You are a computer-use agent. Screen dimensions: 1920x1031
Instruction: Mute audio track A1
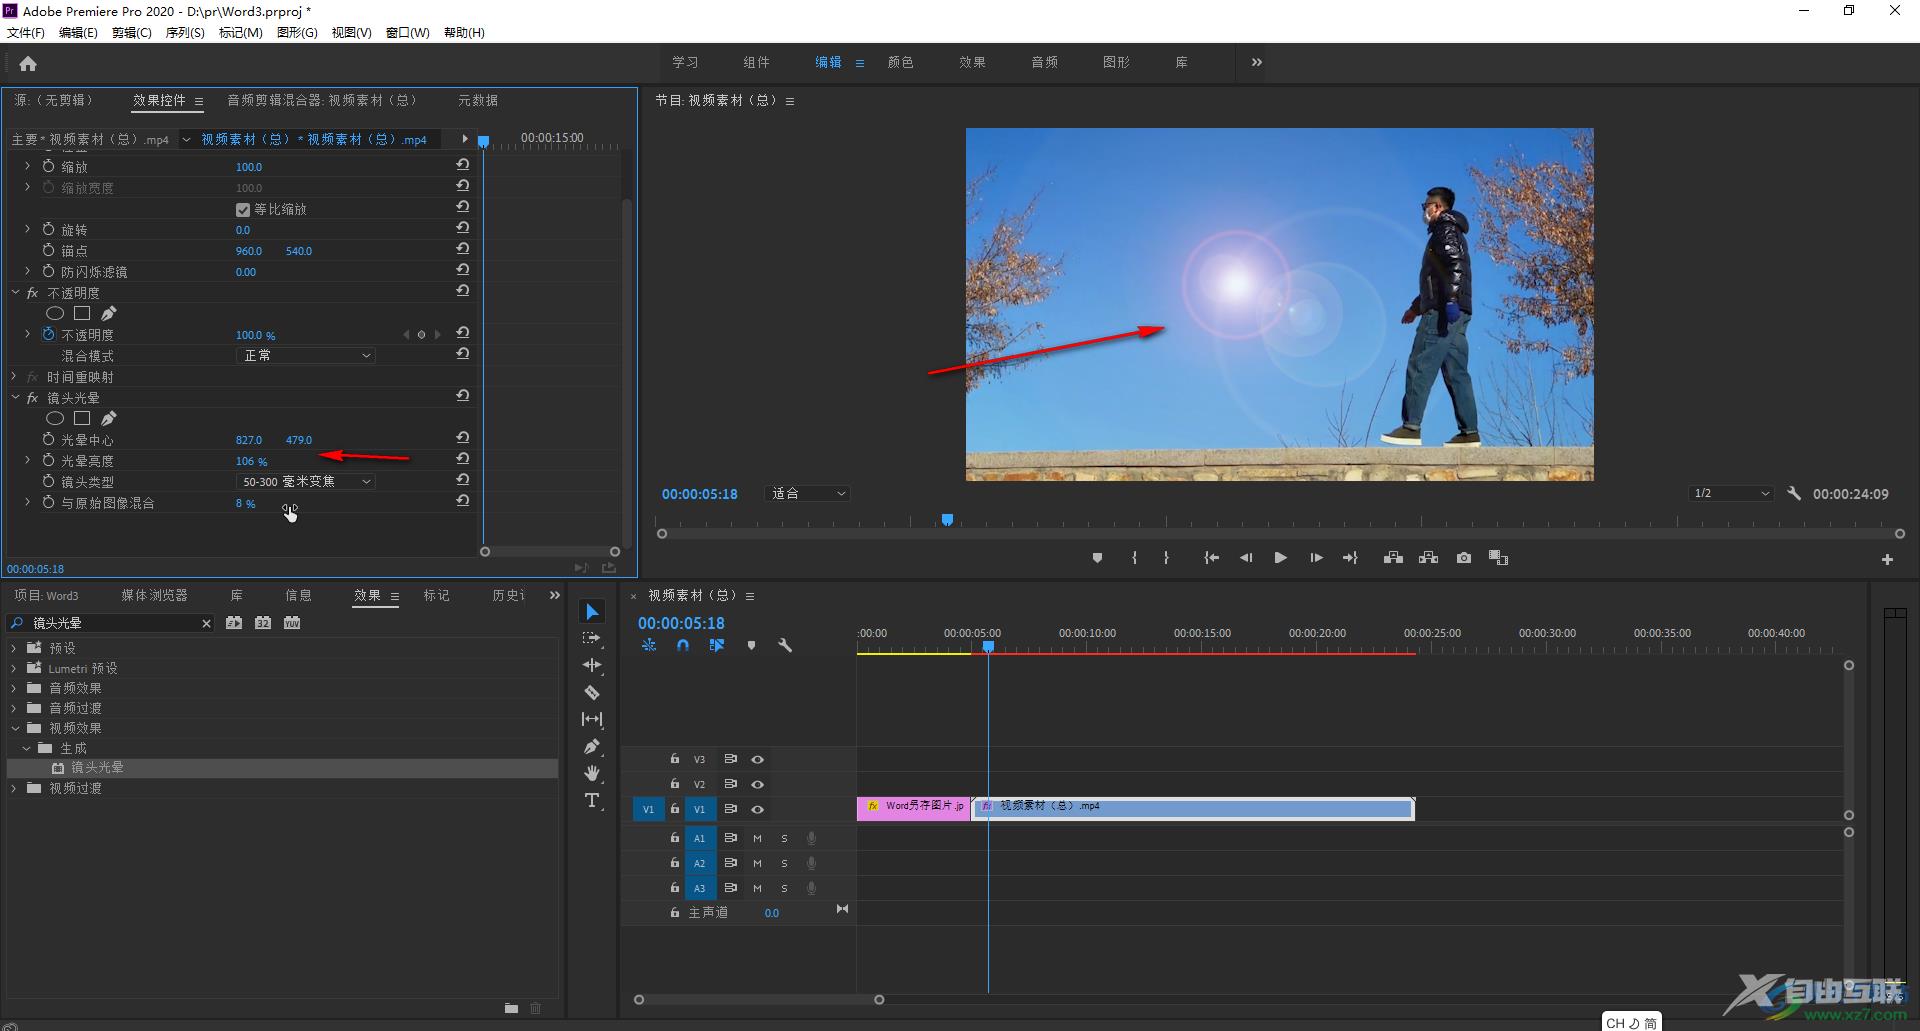757,838
